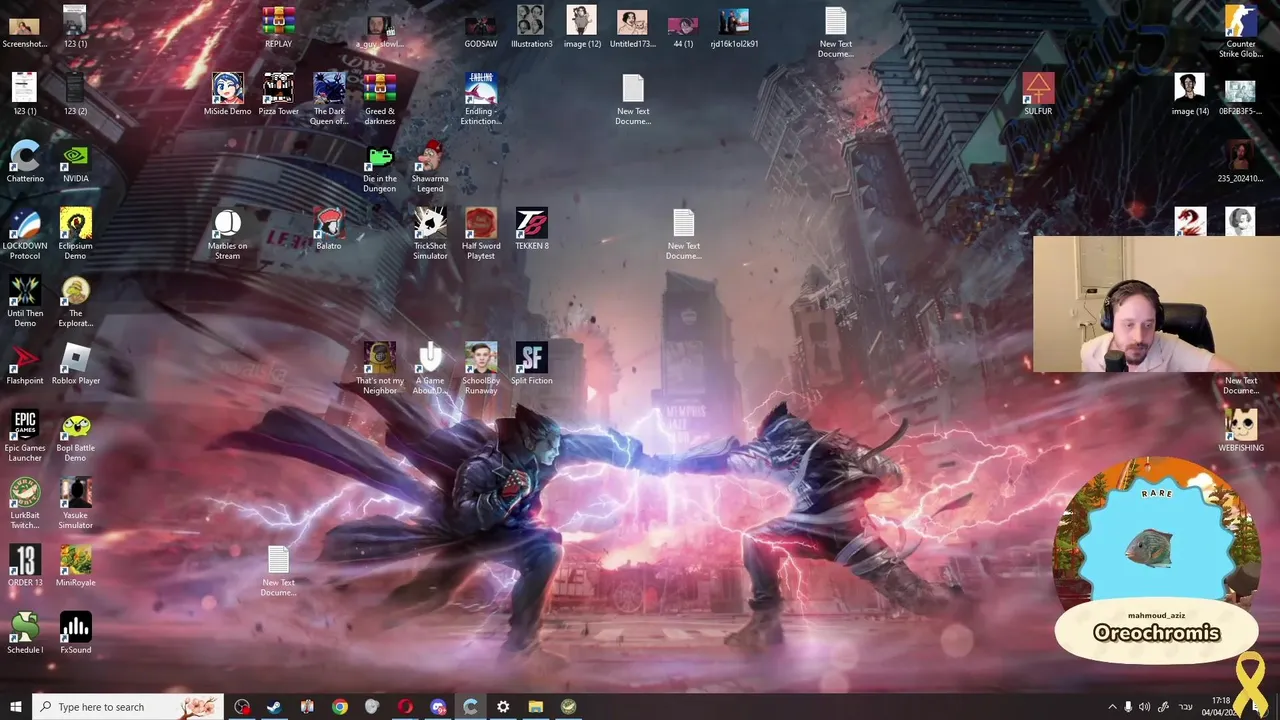Launch Half Sword Playtest shortcut
This screenshot has height=720, width=1280.
pyautogui.click(x=481, y=234)
